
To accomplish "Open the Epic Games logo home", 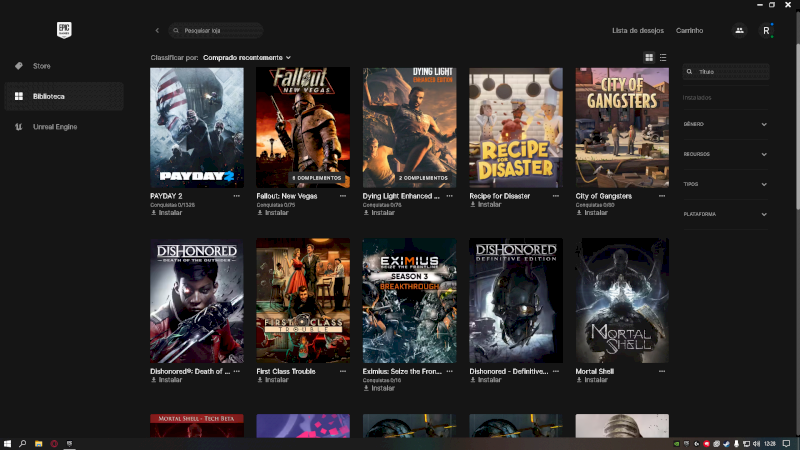I will click(64, 30).
